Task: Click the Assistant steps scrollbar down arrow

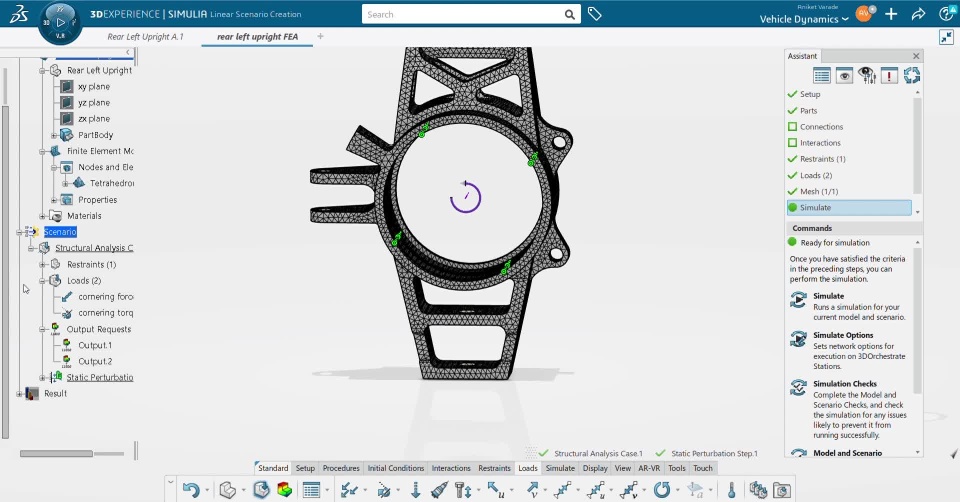Action: click(x=917, y=212)
